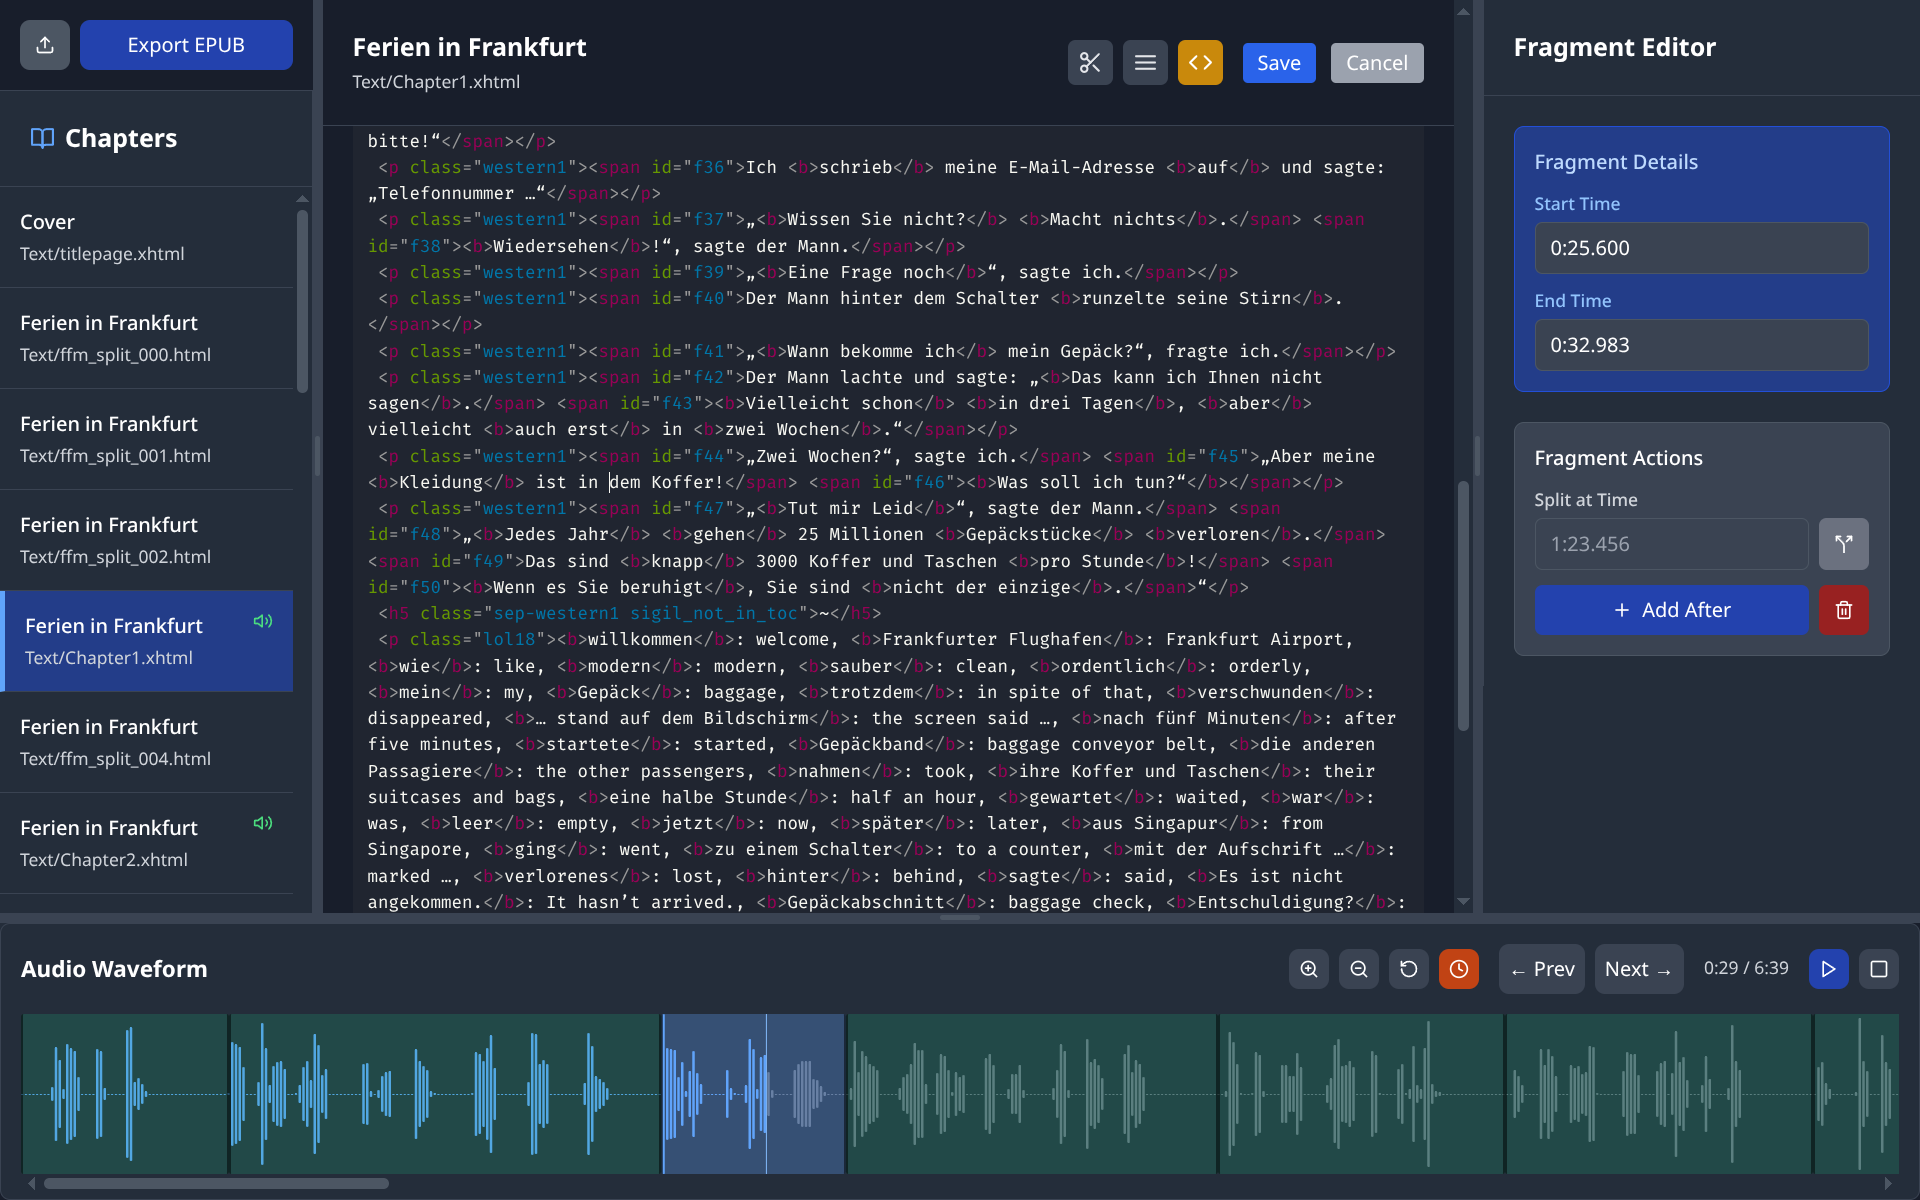This screenshot has width=1920, height=1200.
Task: Save the chapter edits
Action: click(1278, 63)
